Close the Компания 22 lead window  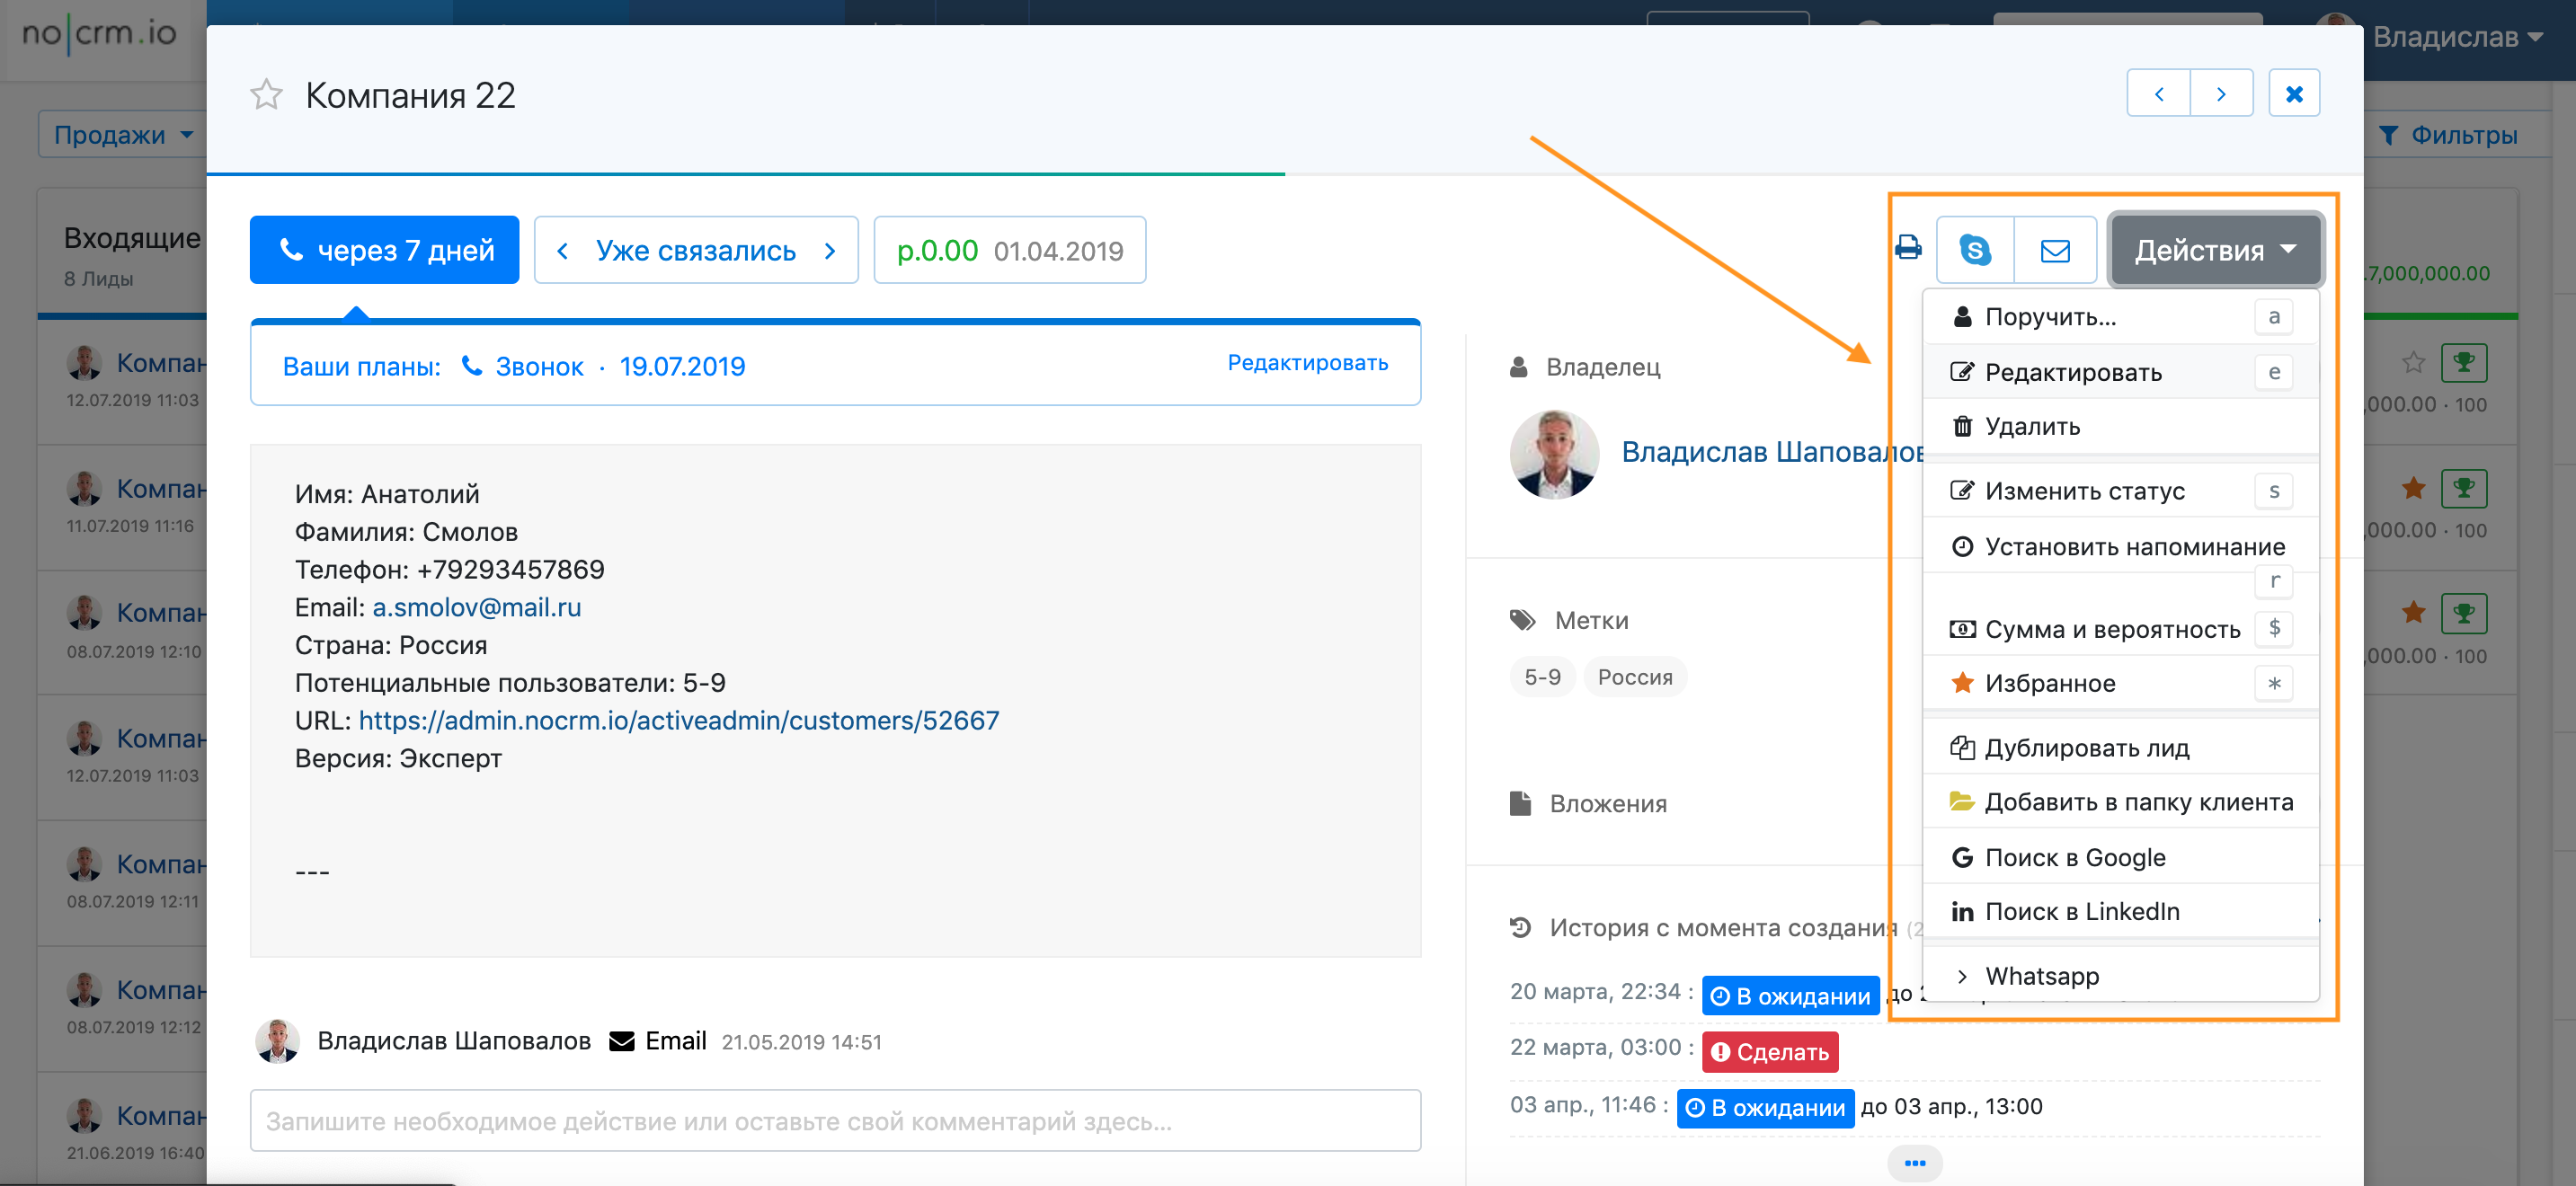click(x=2294, y=94)
